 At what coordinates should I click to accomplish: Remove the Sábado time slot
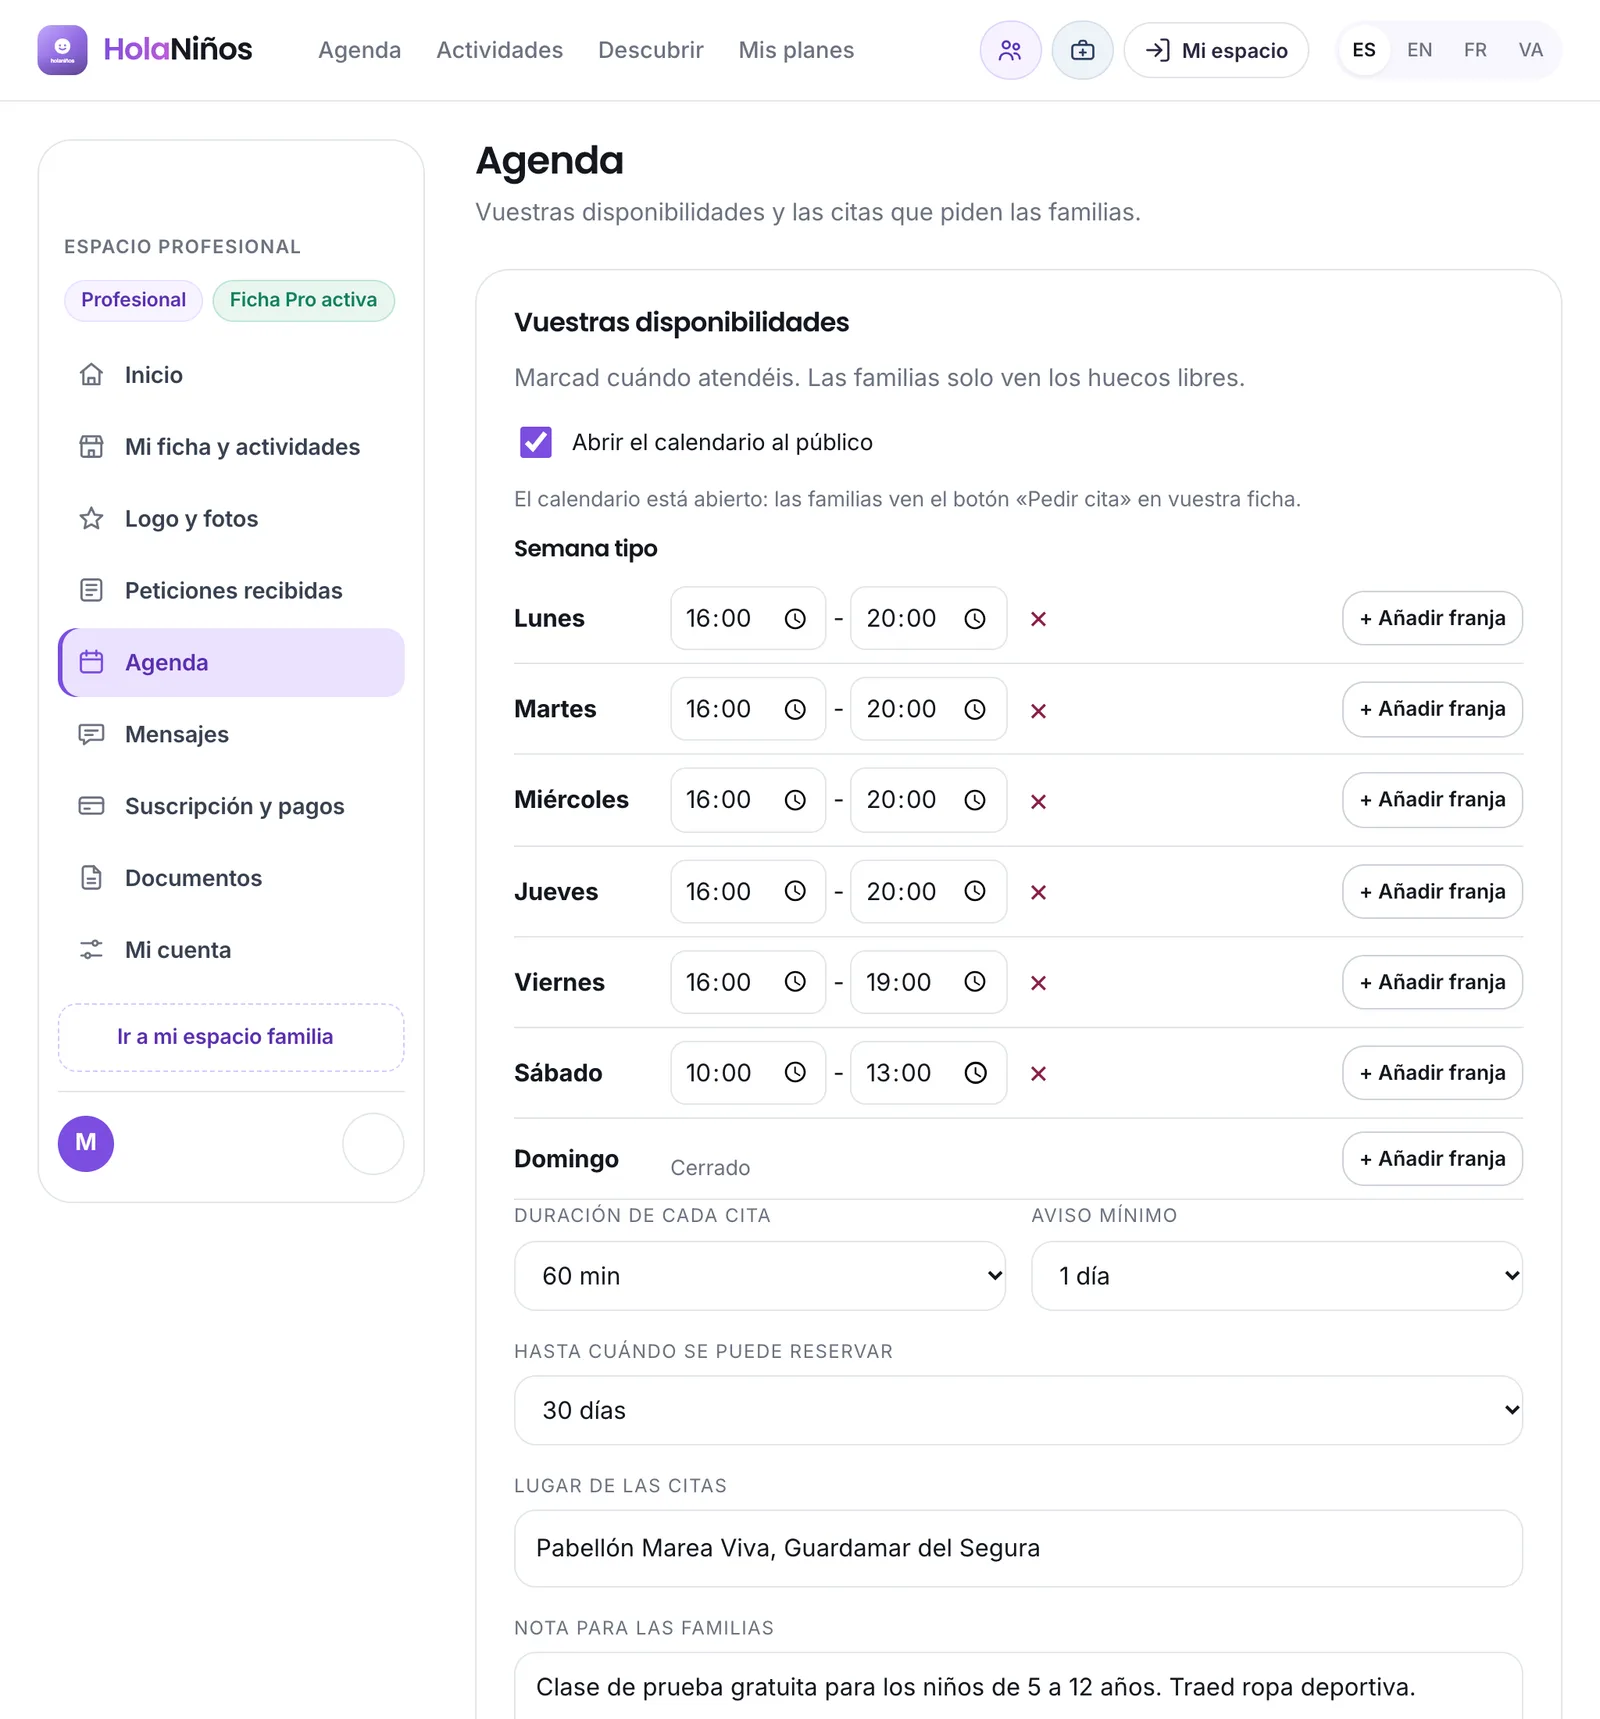tap(1038, 1073)
